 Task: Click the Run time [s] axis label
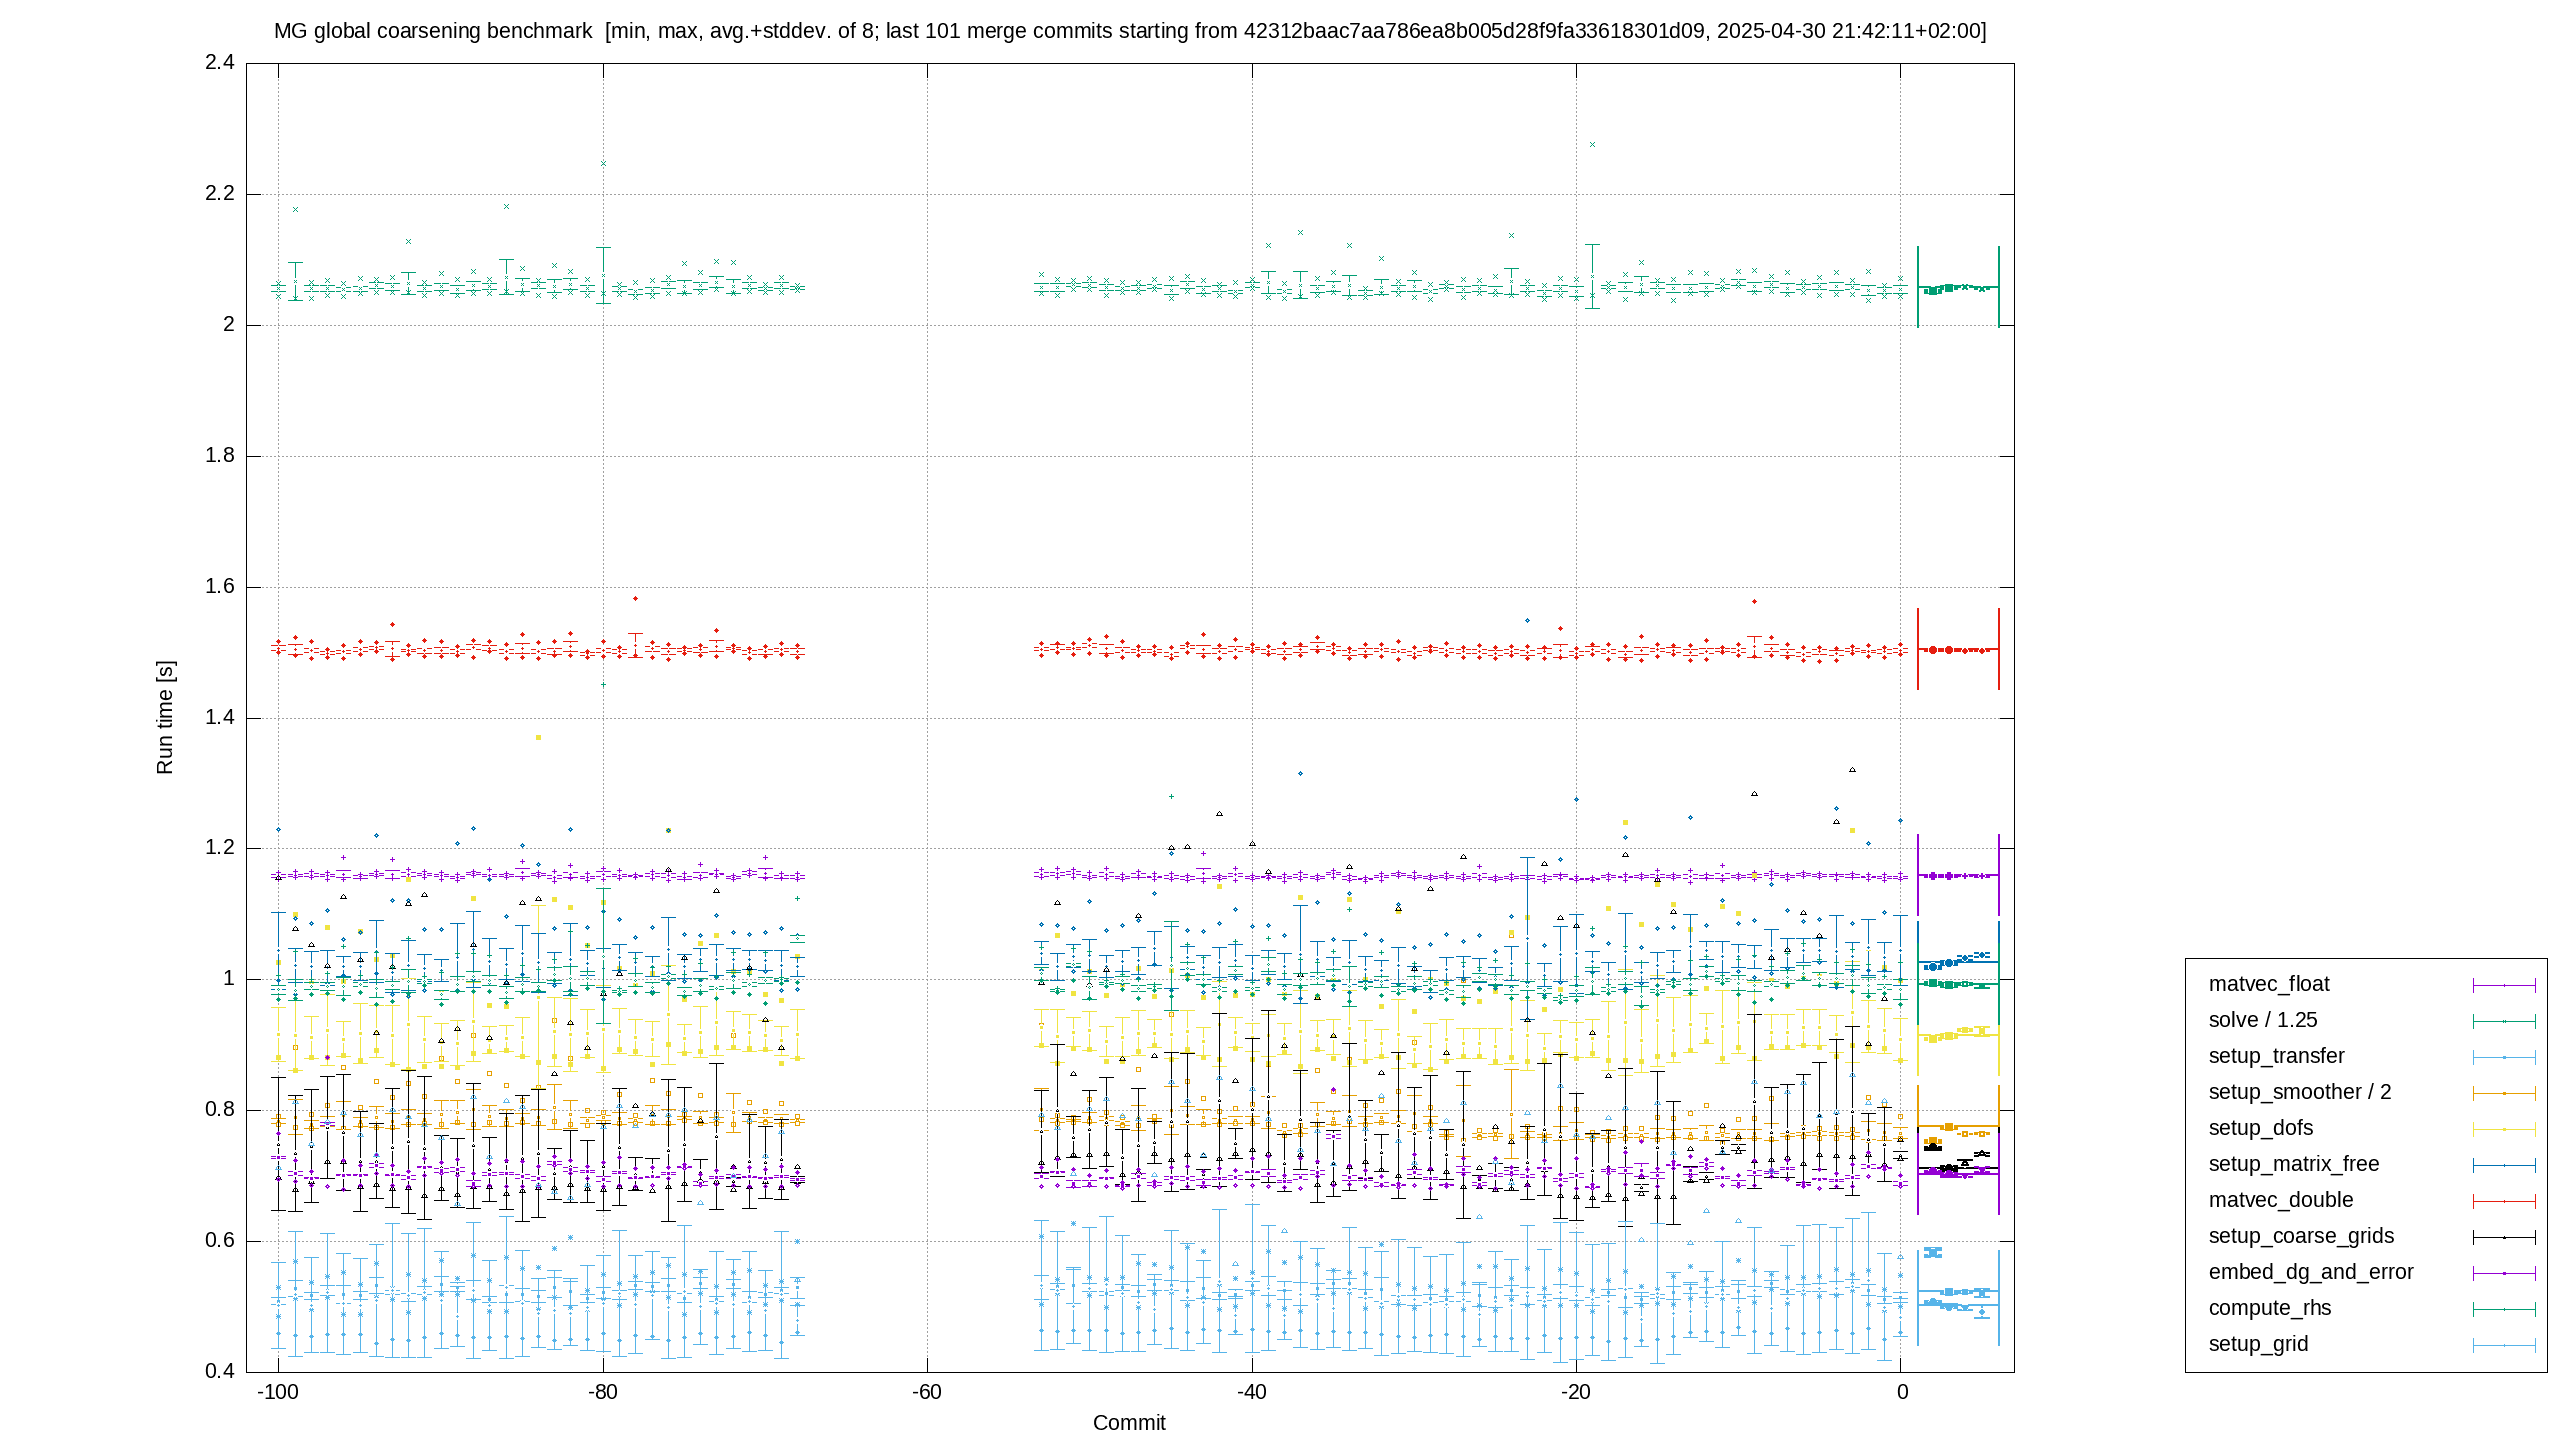coord(165,717)
